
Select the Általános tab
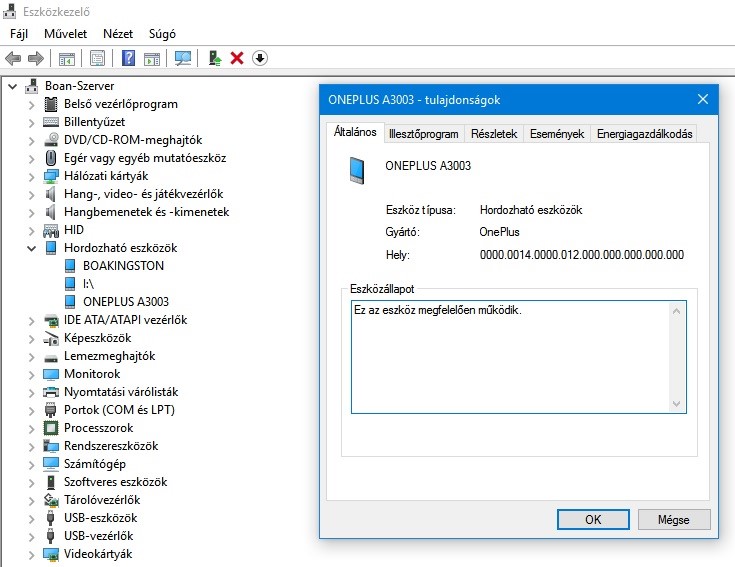pos(355,132)
